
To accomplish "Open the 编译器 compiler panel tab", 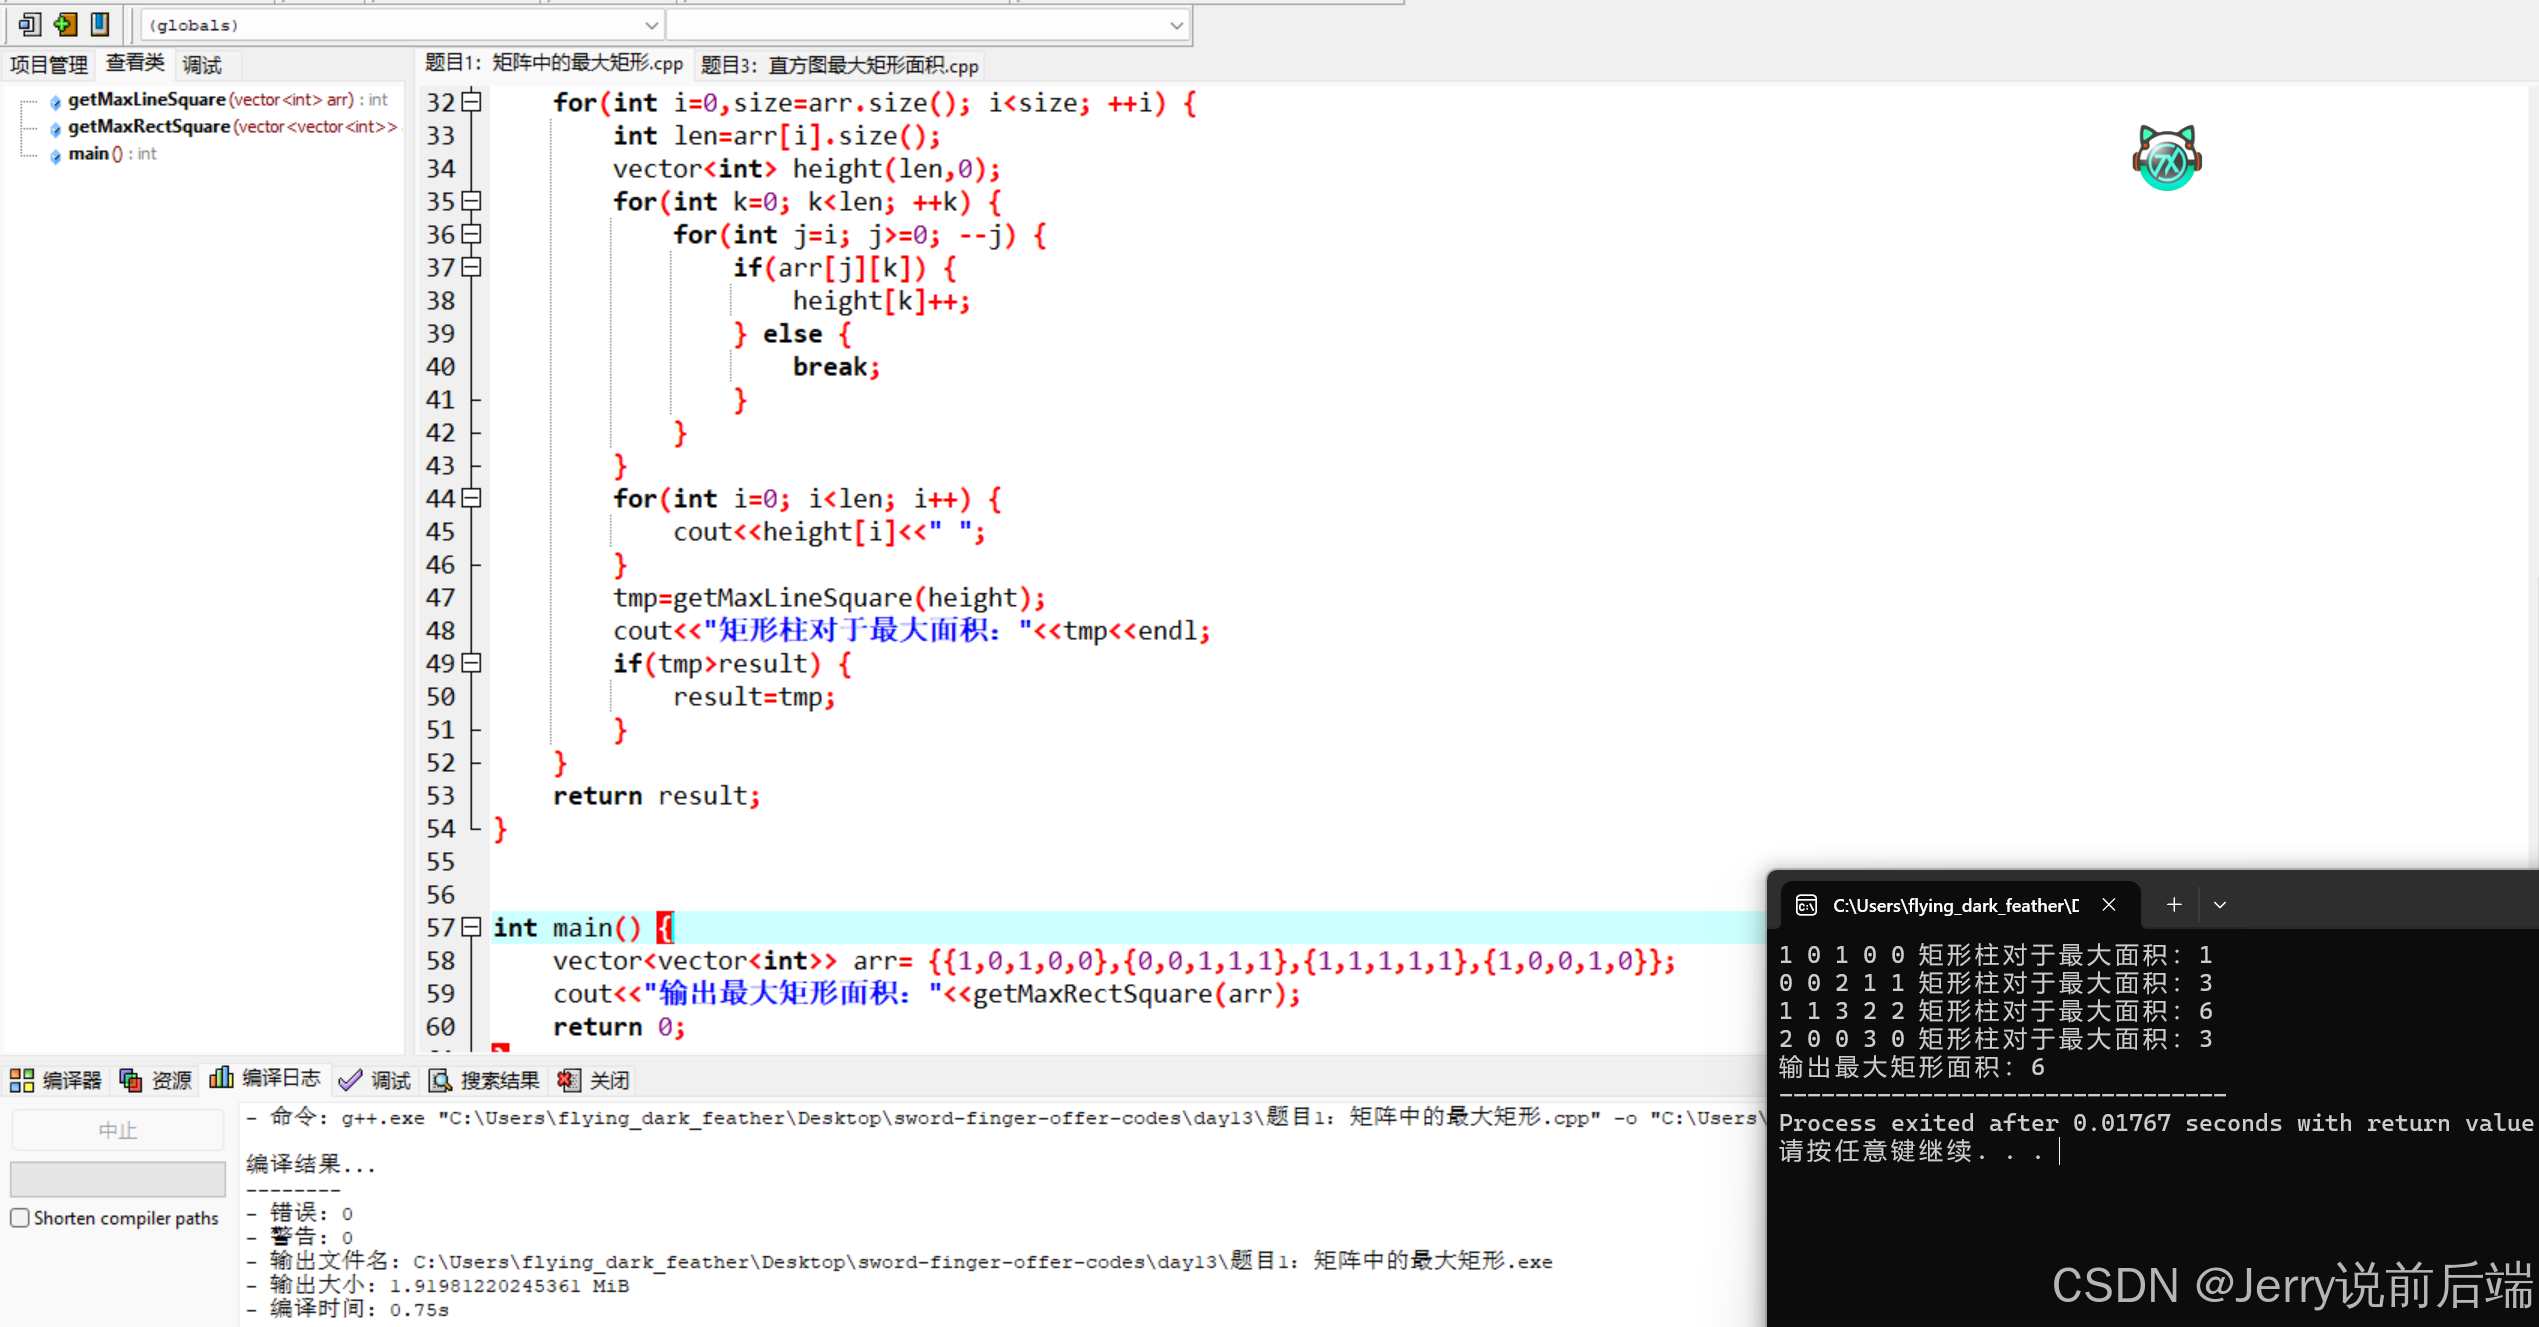I will (57, 1080).
